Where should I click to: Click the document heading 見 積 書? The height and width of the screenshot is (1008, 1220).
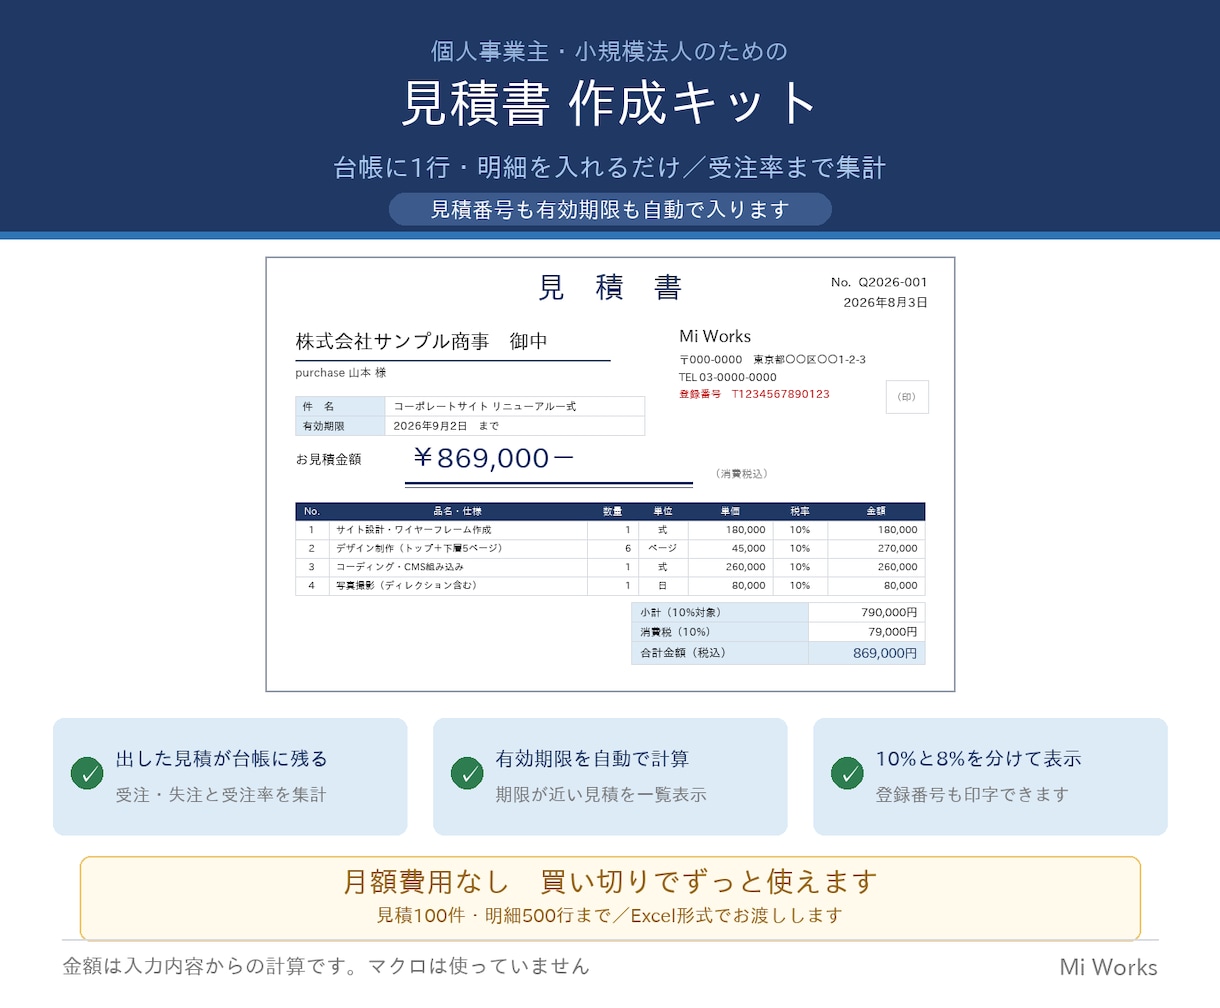610,288
